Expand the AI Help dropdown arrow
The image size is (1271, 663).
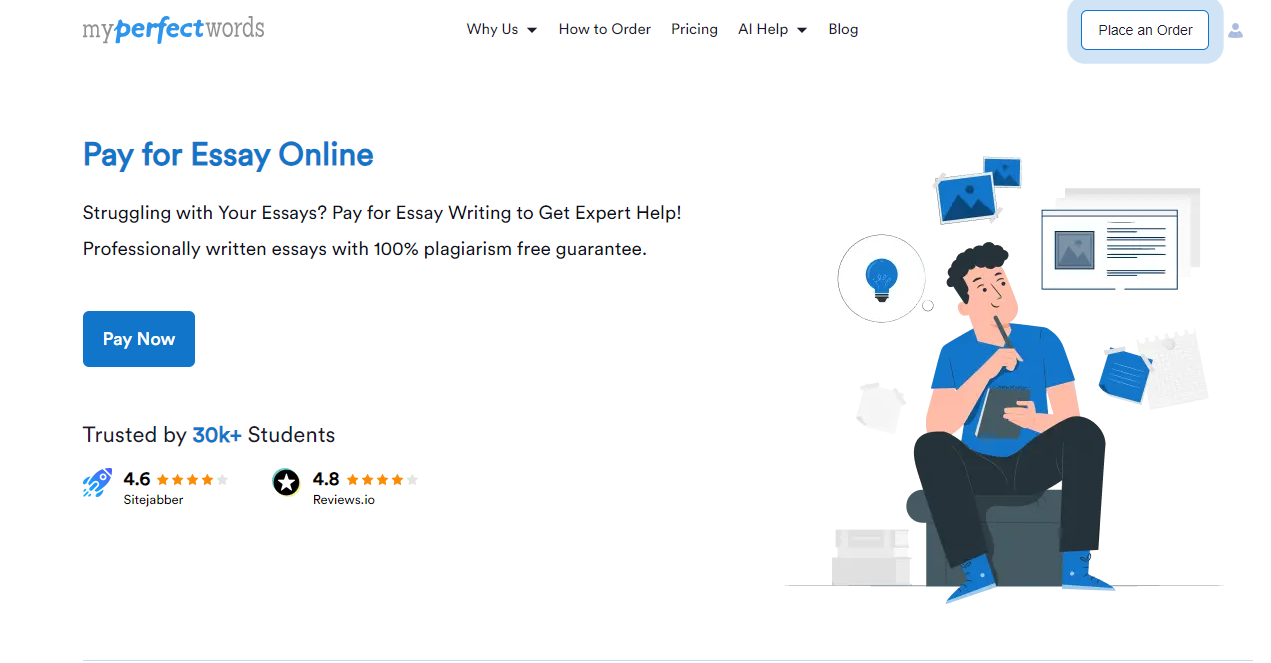(x=802, y=30)
